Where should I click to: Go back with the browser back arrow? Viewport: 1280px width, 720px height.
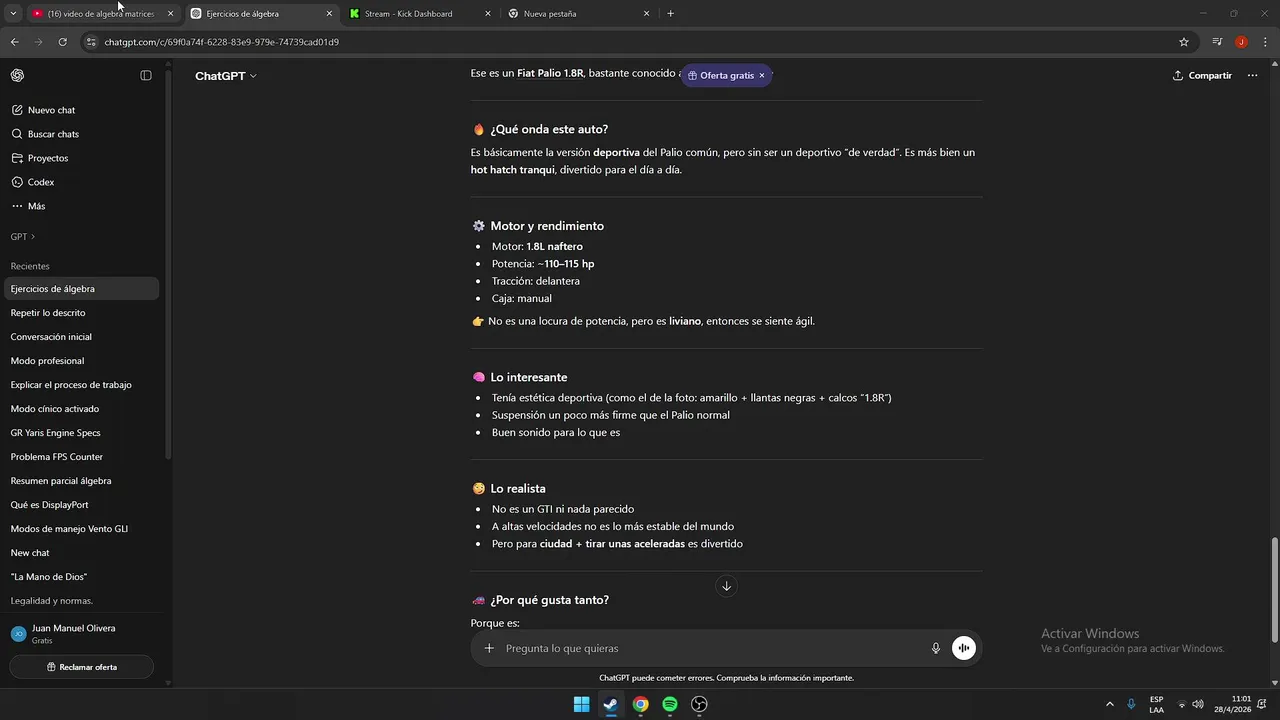coord(14,42)
